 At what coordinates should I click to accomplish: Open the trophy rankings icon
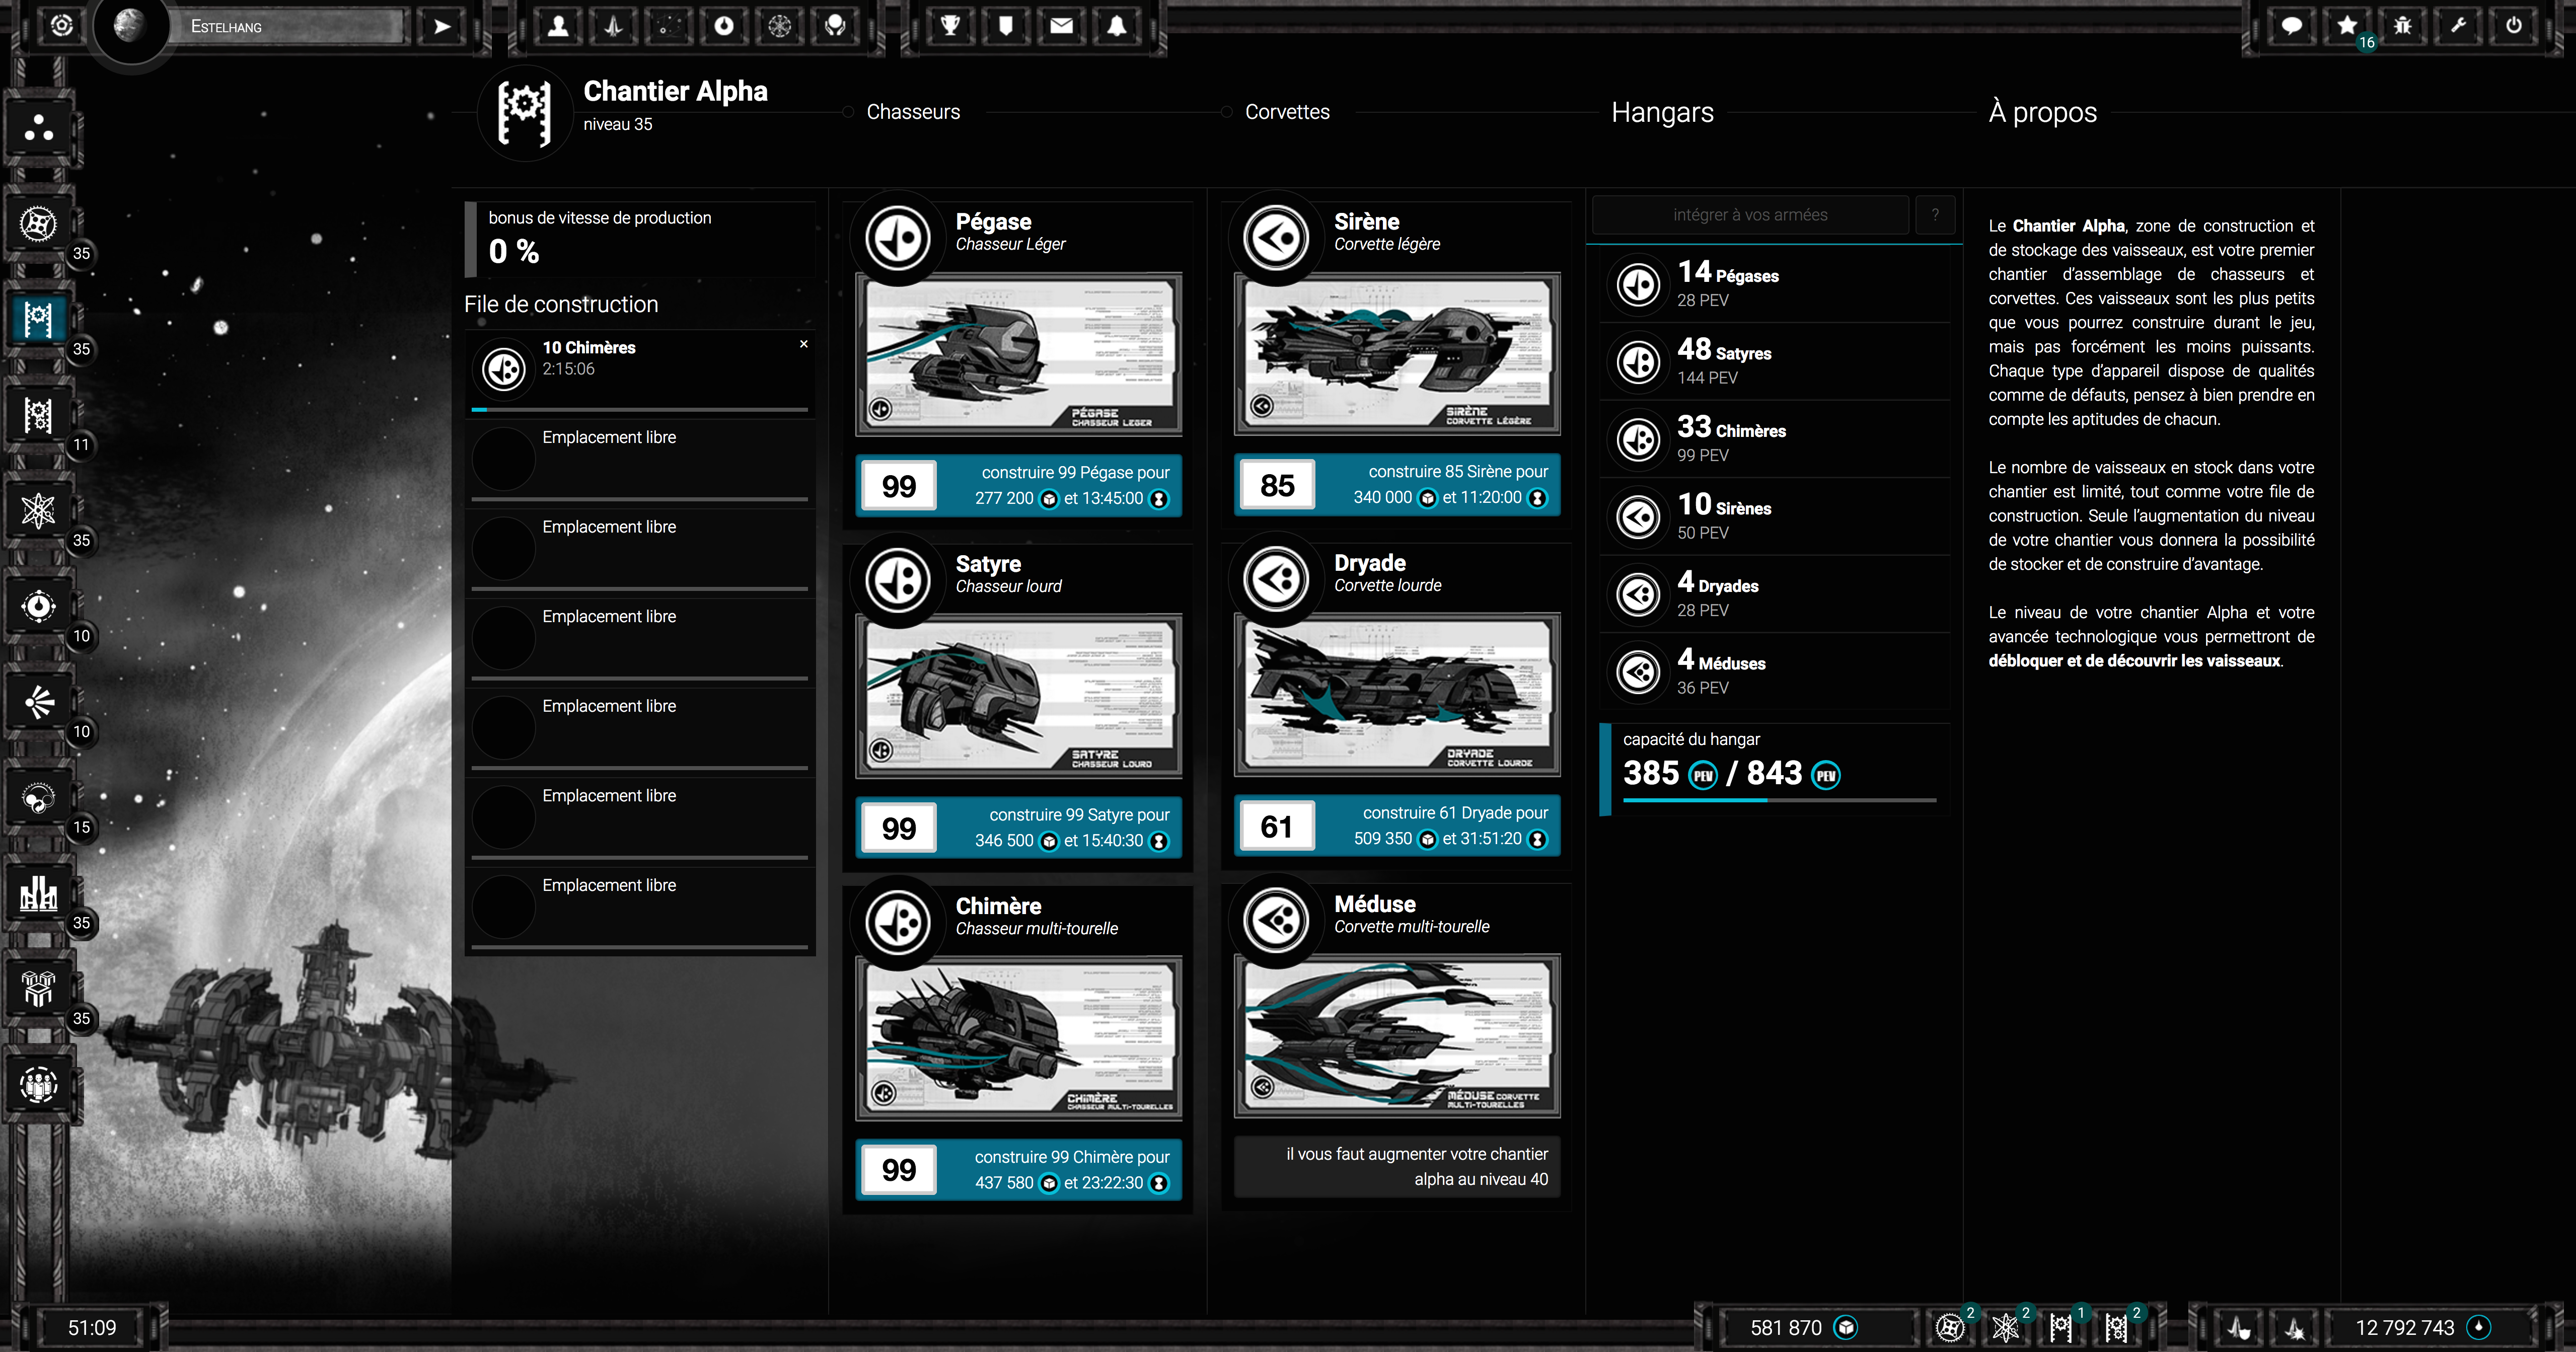pyautogui.click(x=950, y=26)
